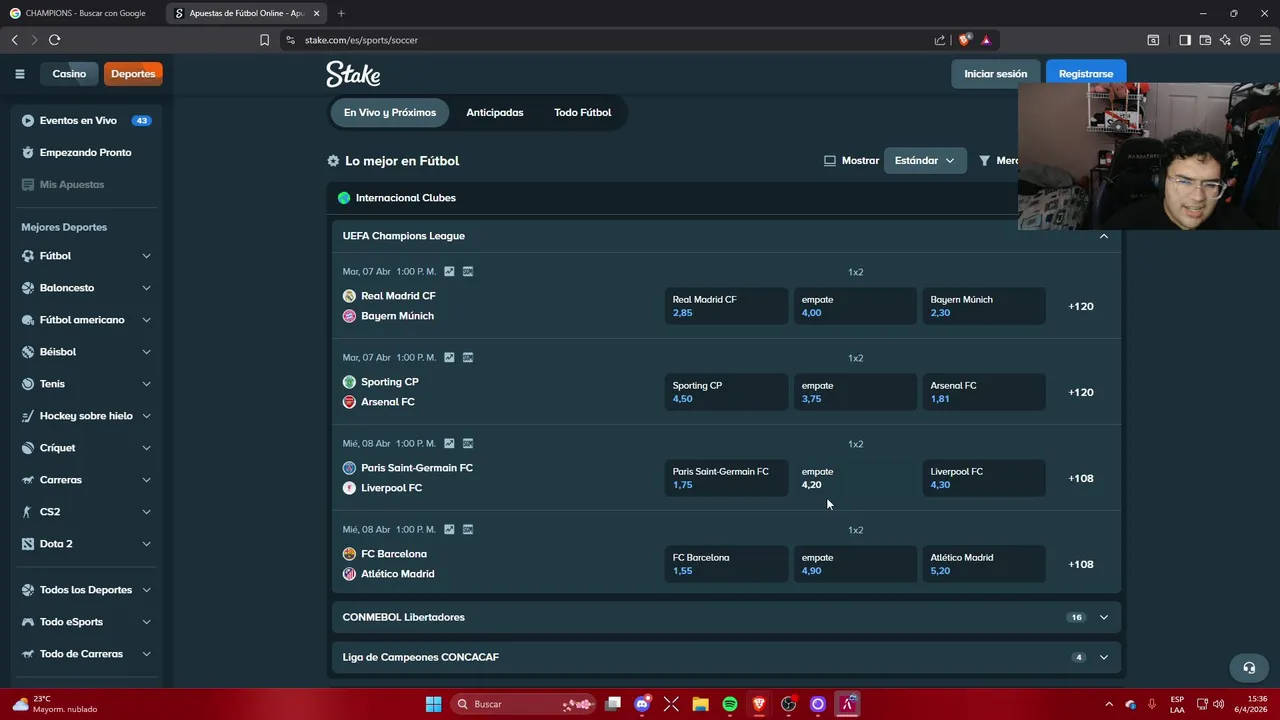Switch to the Todo Fútbol tab

[583, 113]
